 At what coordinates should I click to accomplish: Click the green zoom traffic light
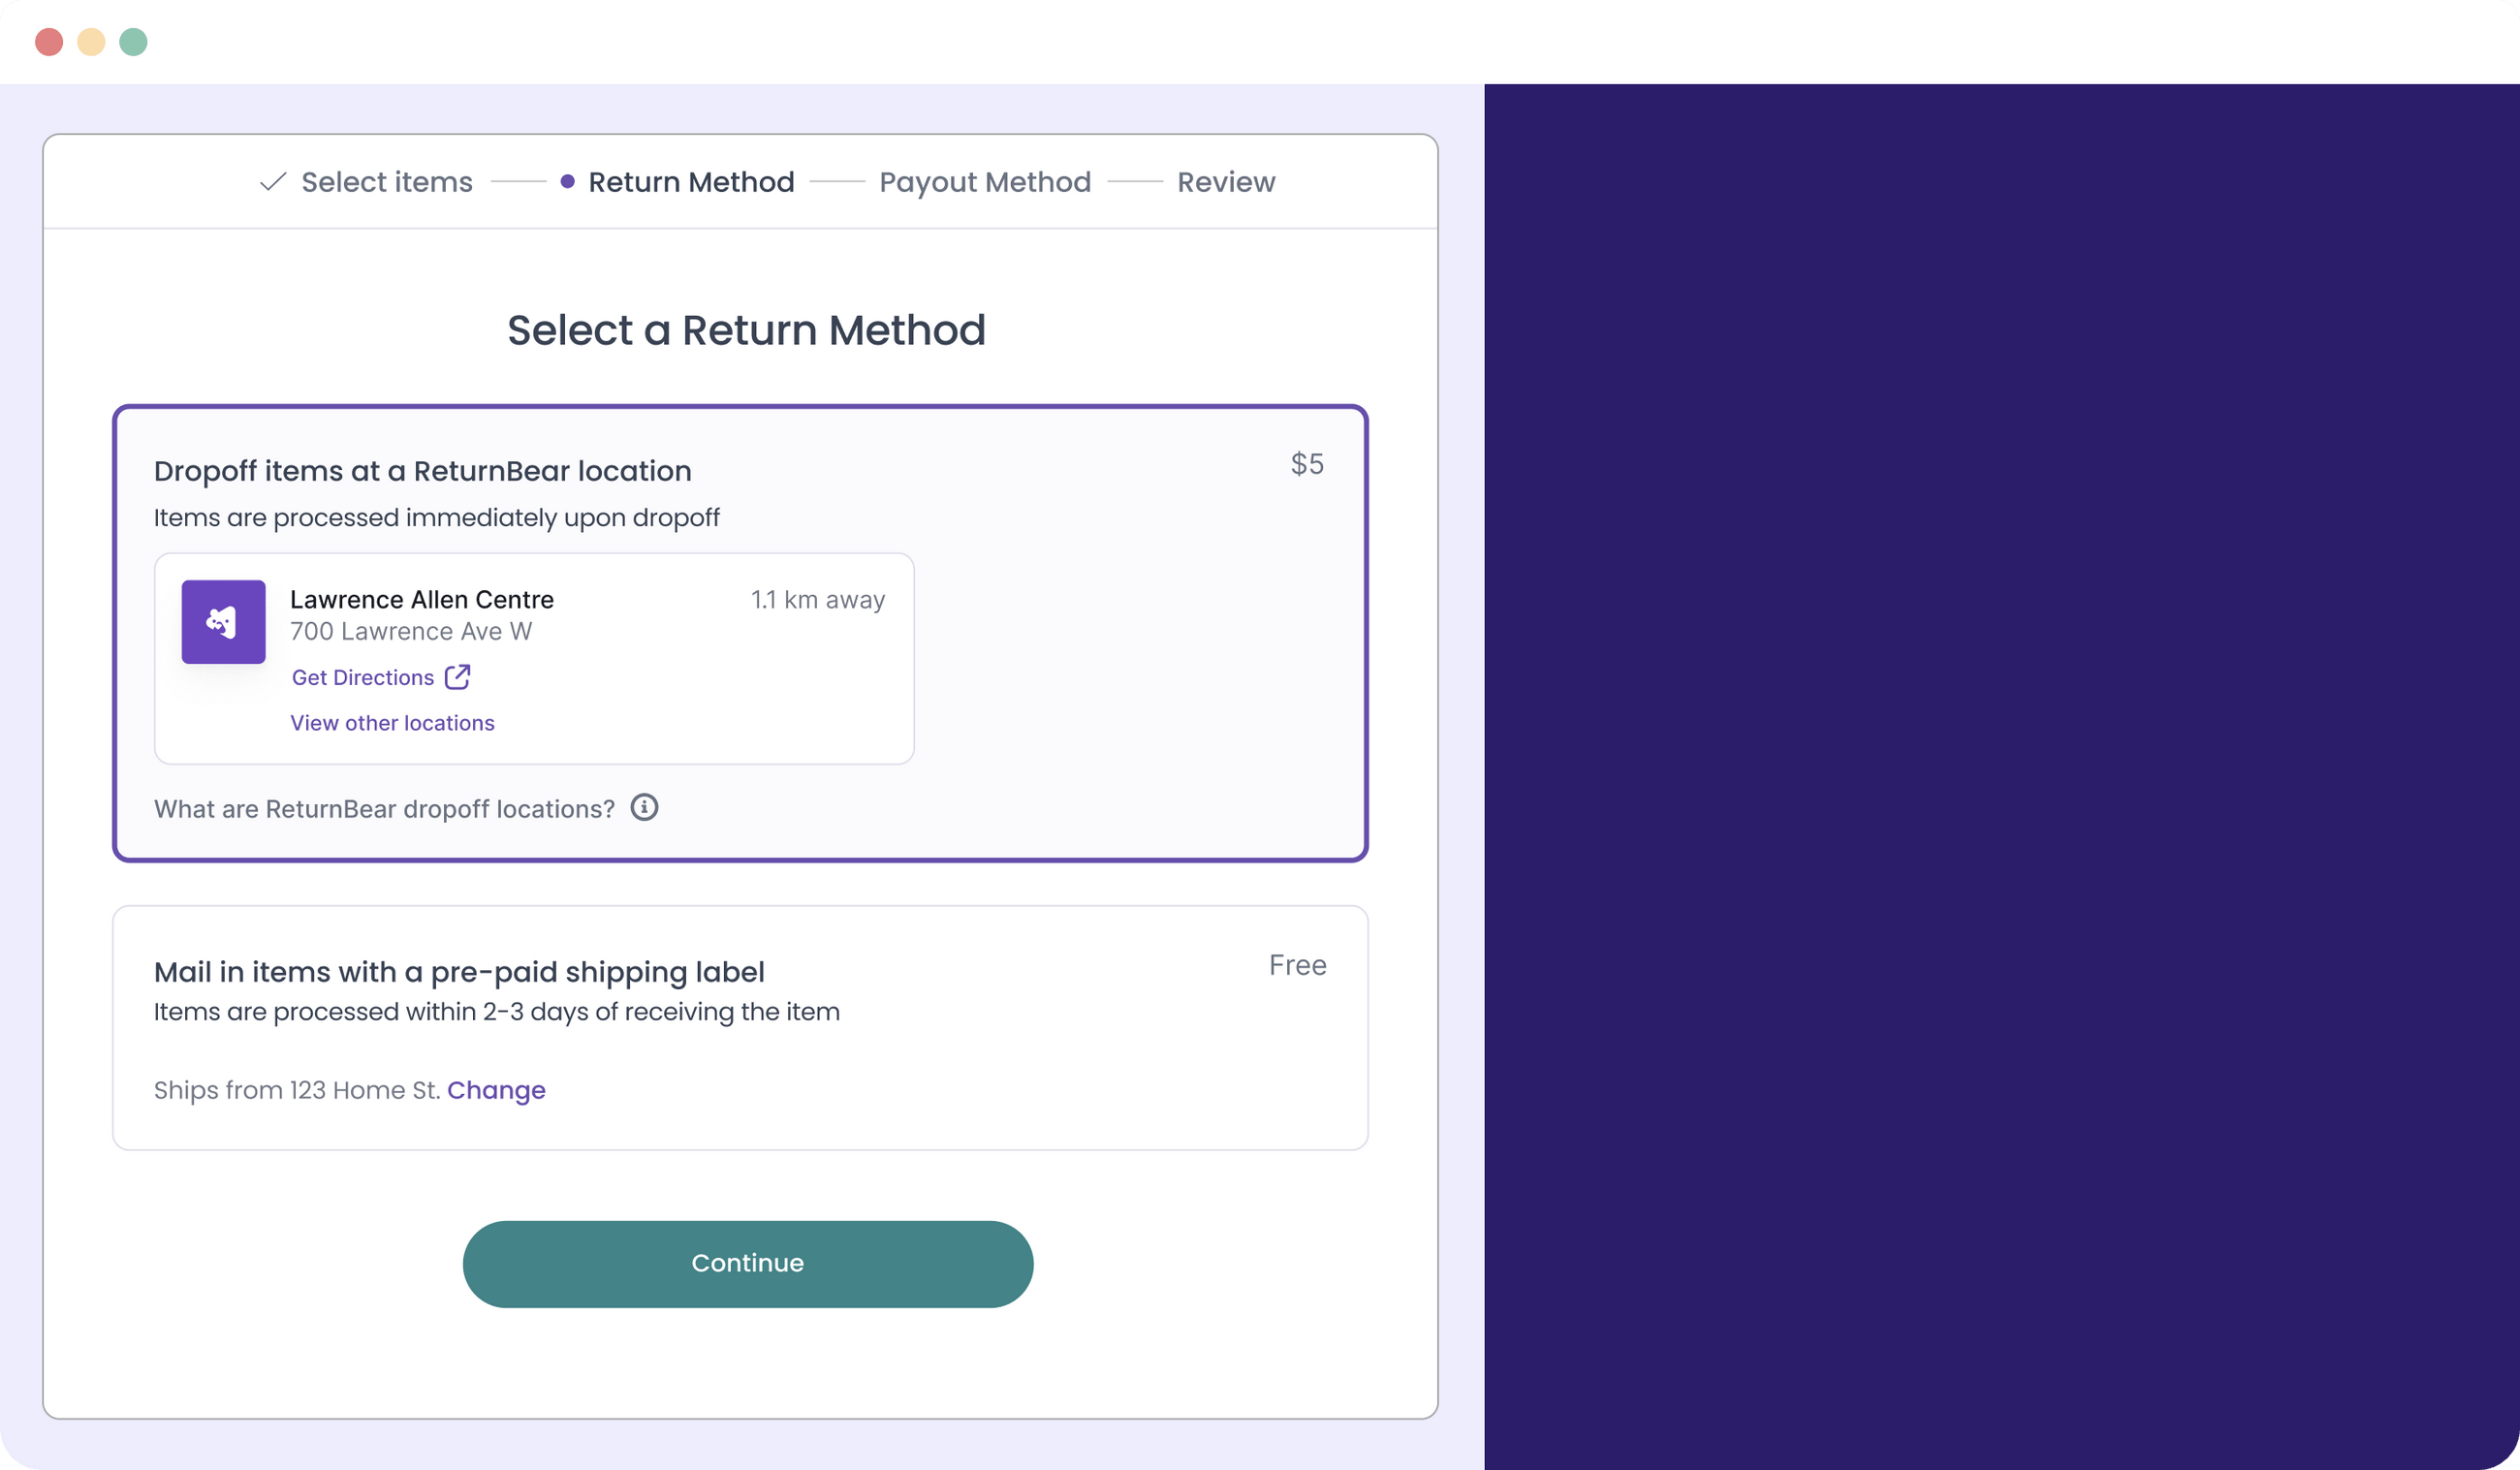tap(134, 41)
